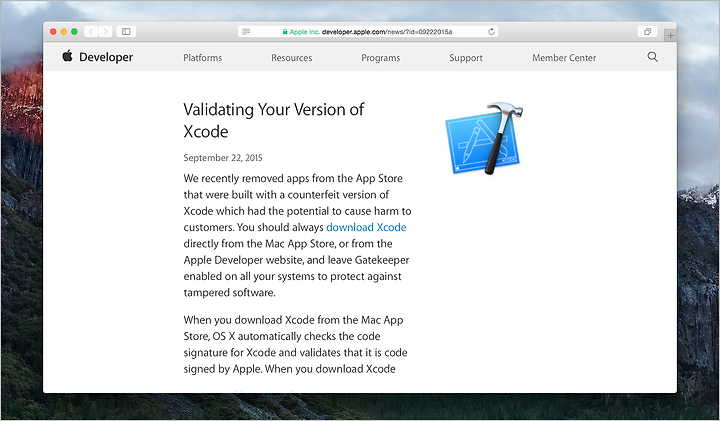Click the Apple logo in the Developer header
Screen dimensions: 720x421
pos(68,56)
